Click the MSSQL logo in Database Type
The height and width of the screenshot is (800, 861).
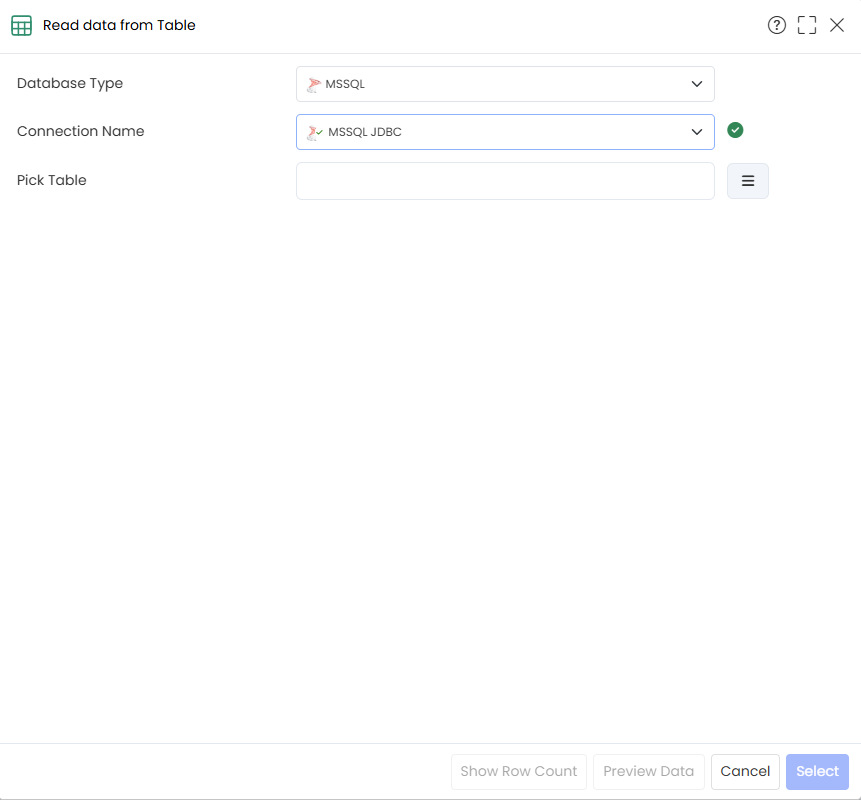click(x=314, y=85)
